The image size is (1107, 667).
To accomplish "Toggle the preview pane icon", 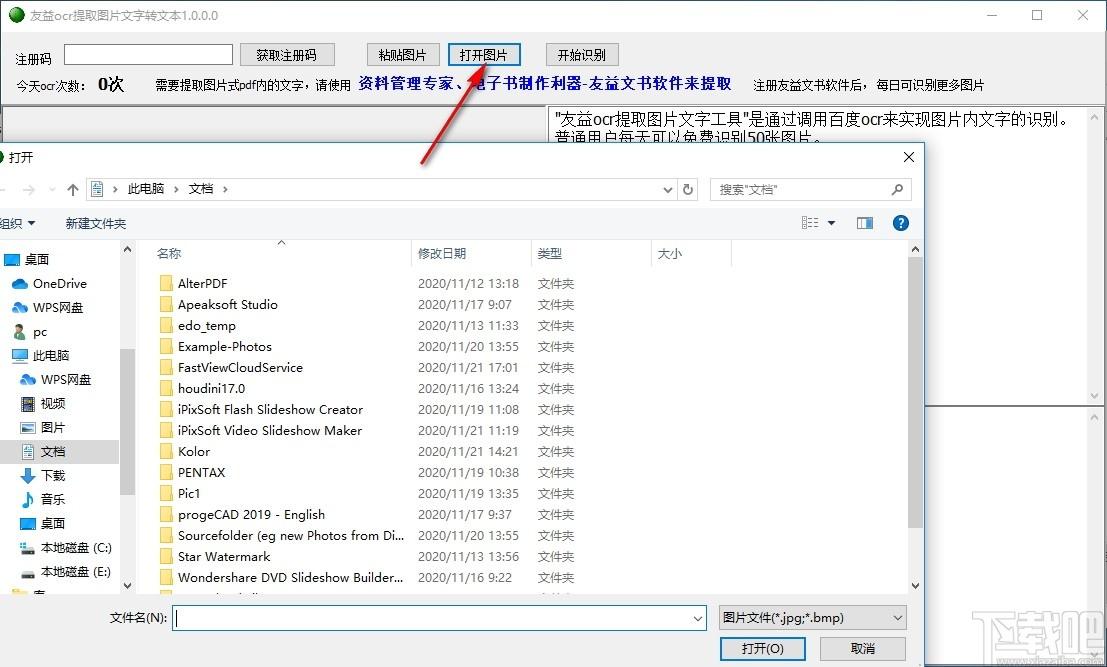I will click(x=865, y=223).
